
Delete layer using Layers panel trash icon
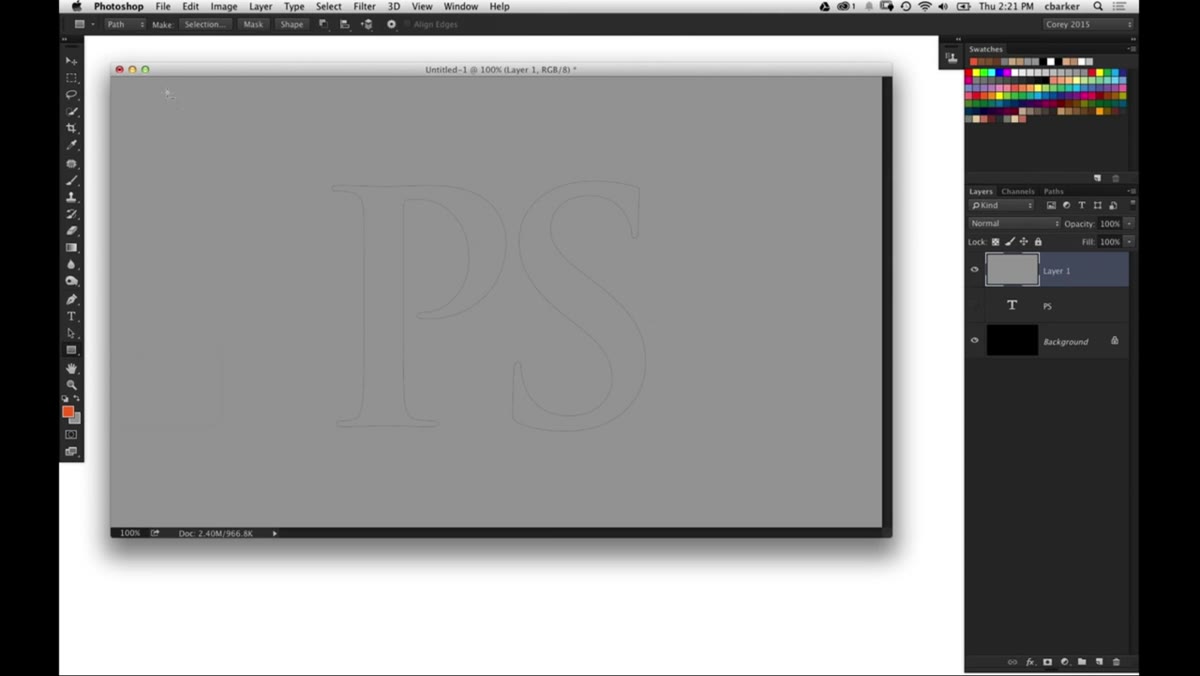pyautogui.click(x=1117, y=662)
